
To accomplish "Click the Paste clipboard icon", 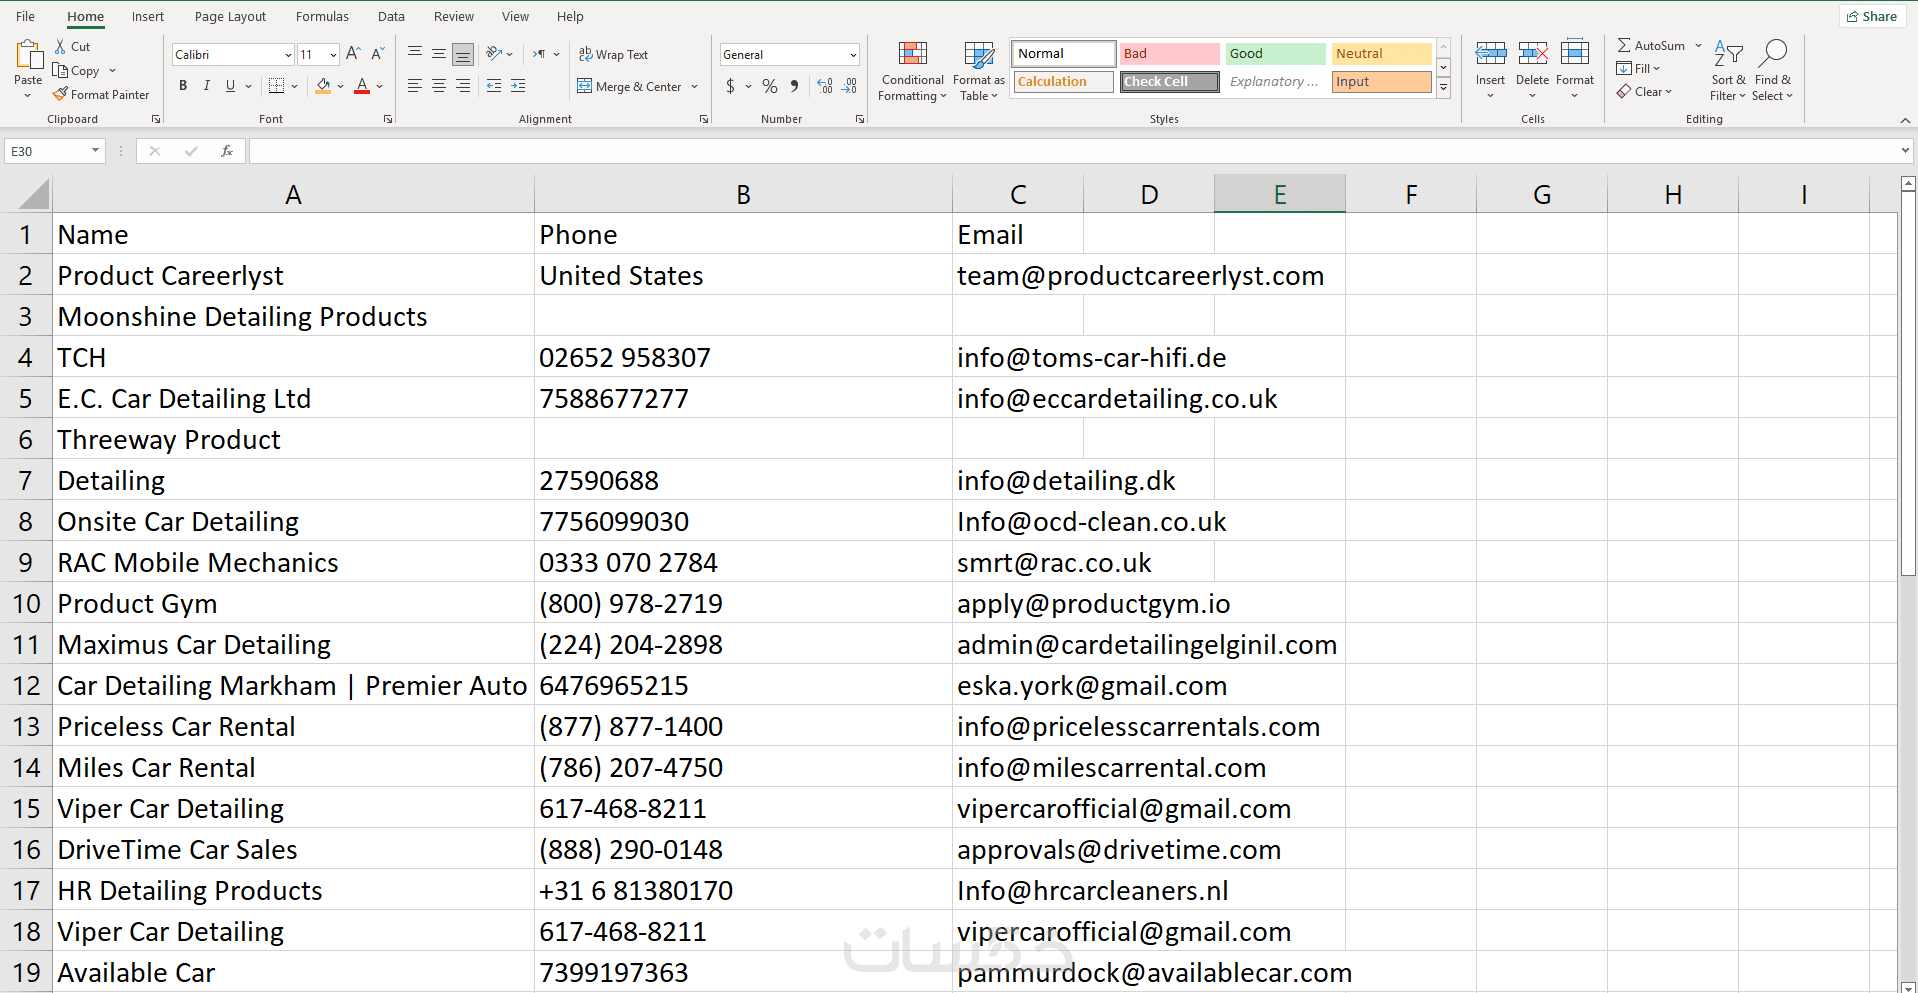I will (x=28, y=55).
